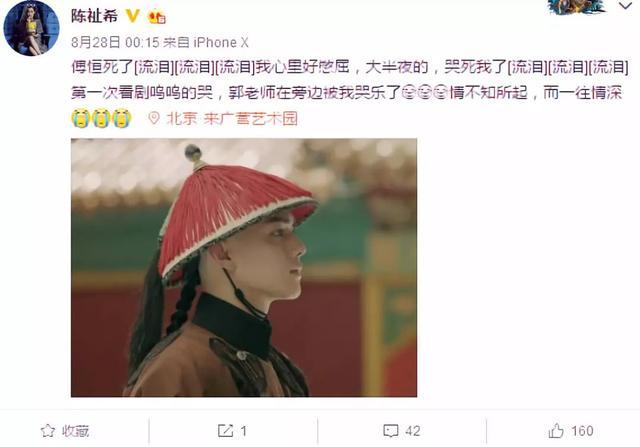Open comments via the speech bubble icon
Viewport: 640px width, 447px height.
391,431
